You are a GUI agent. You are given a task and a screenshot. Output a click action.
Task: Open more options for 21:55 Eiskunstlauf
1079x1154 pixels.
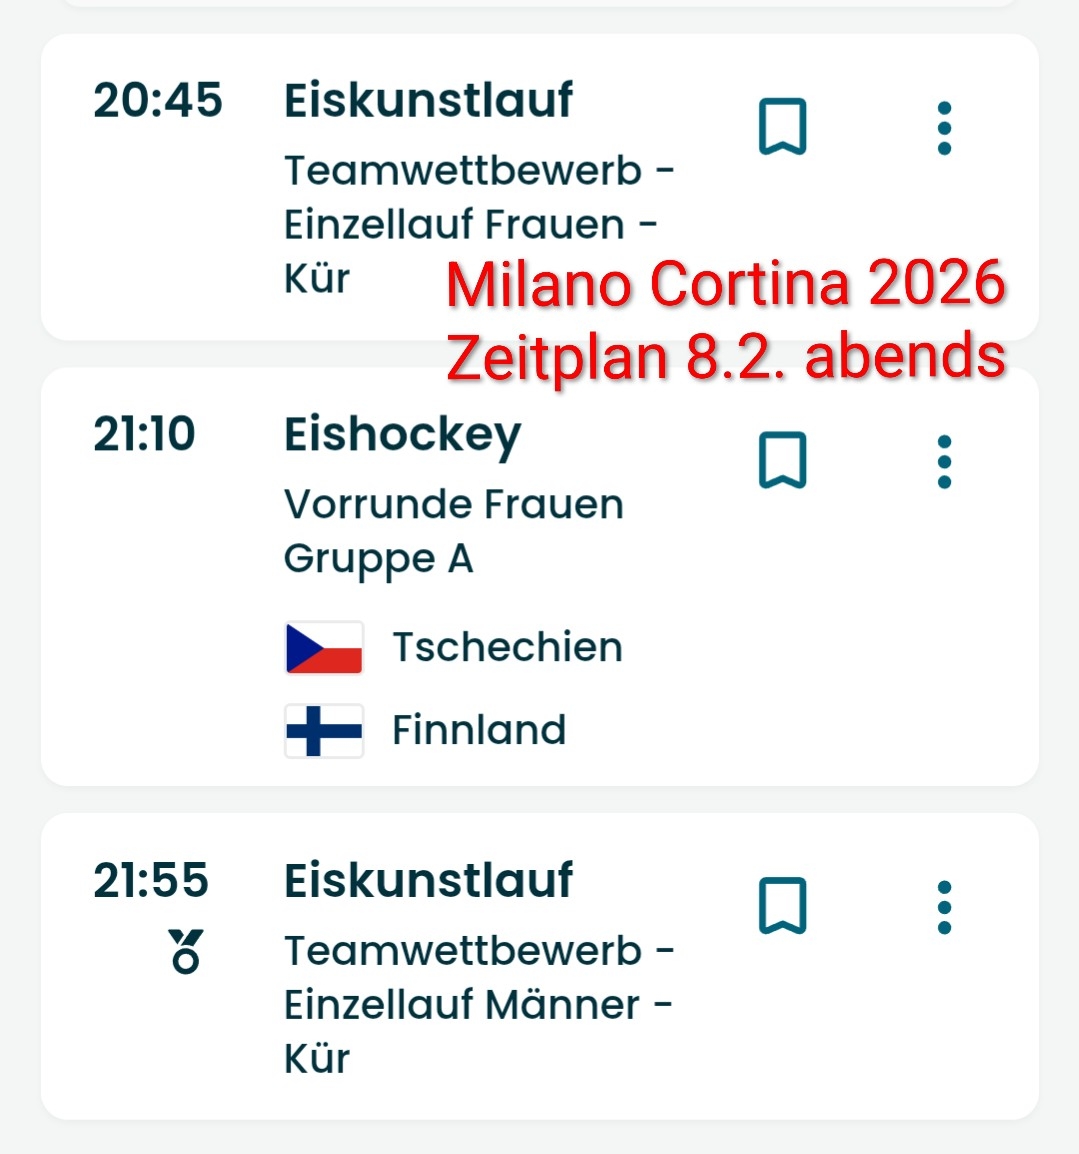pyautogui.click(x=944, y=907)
